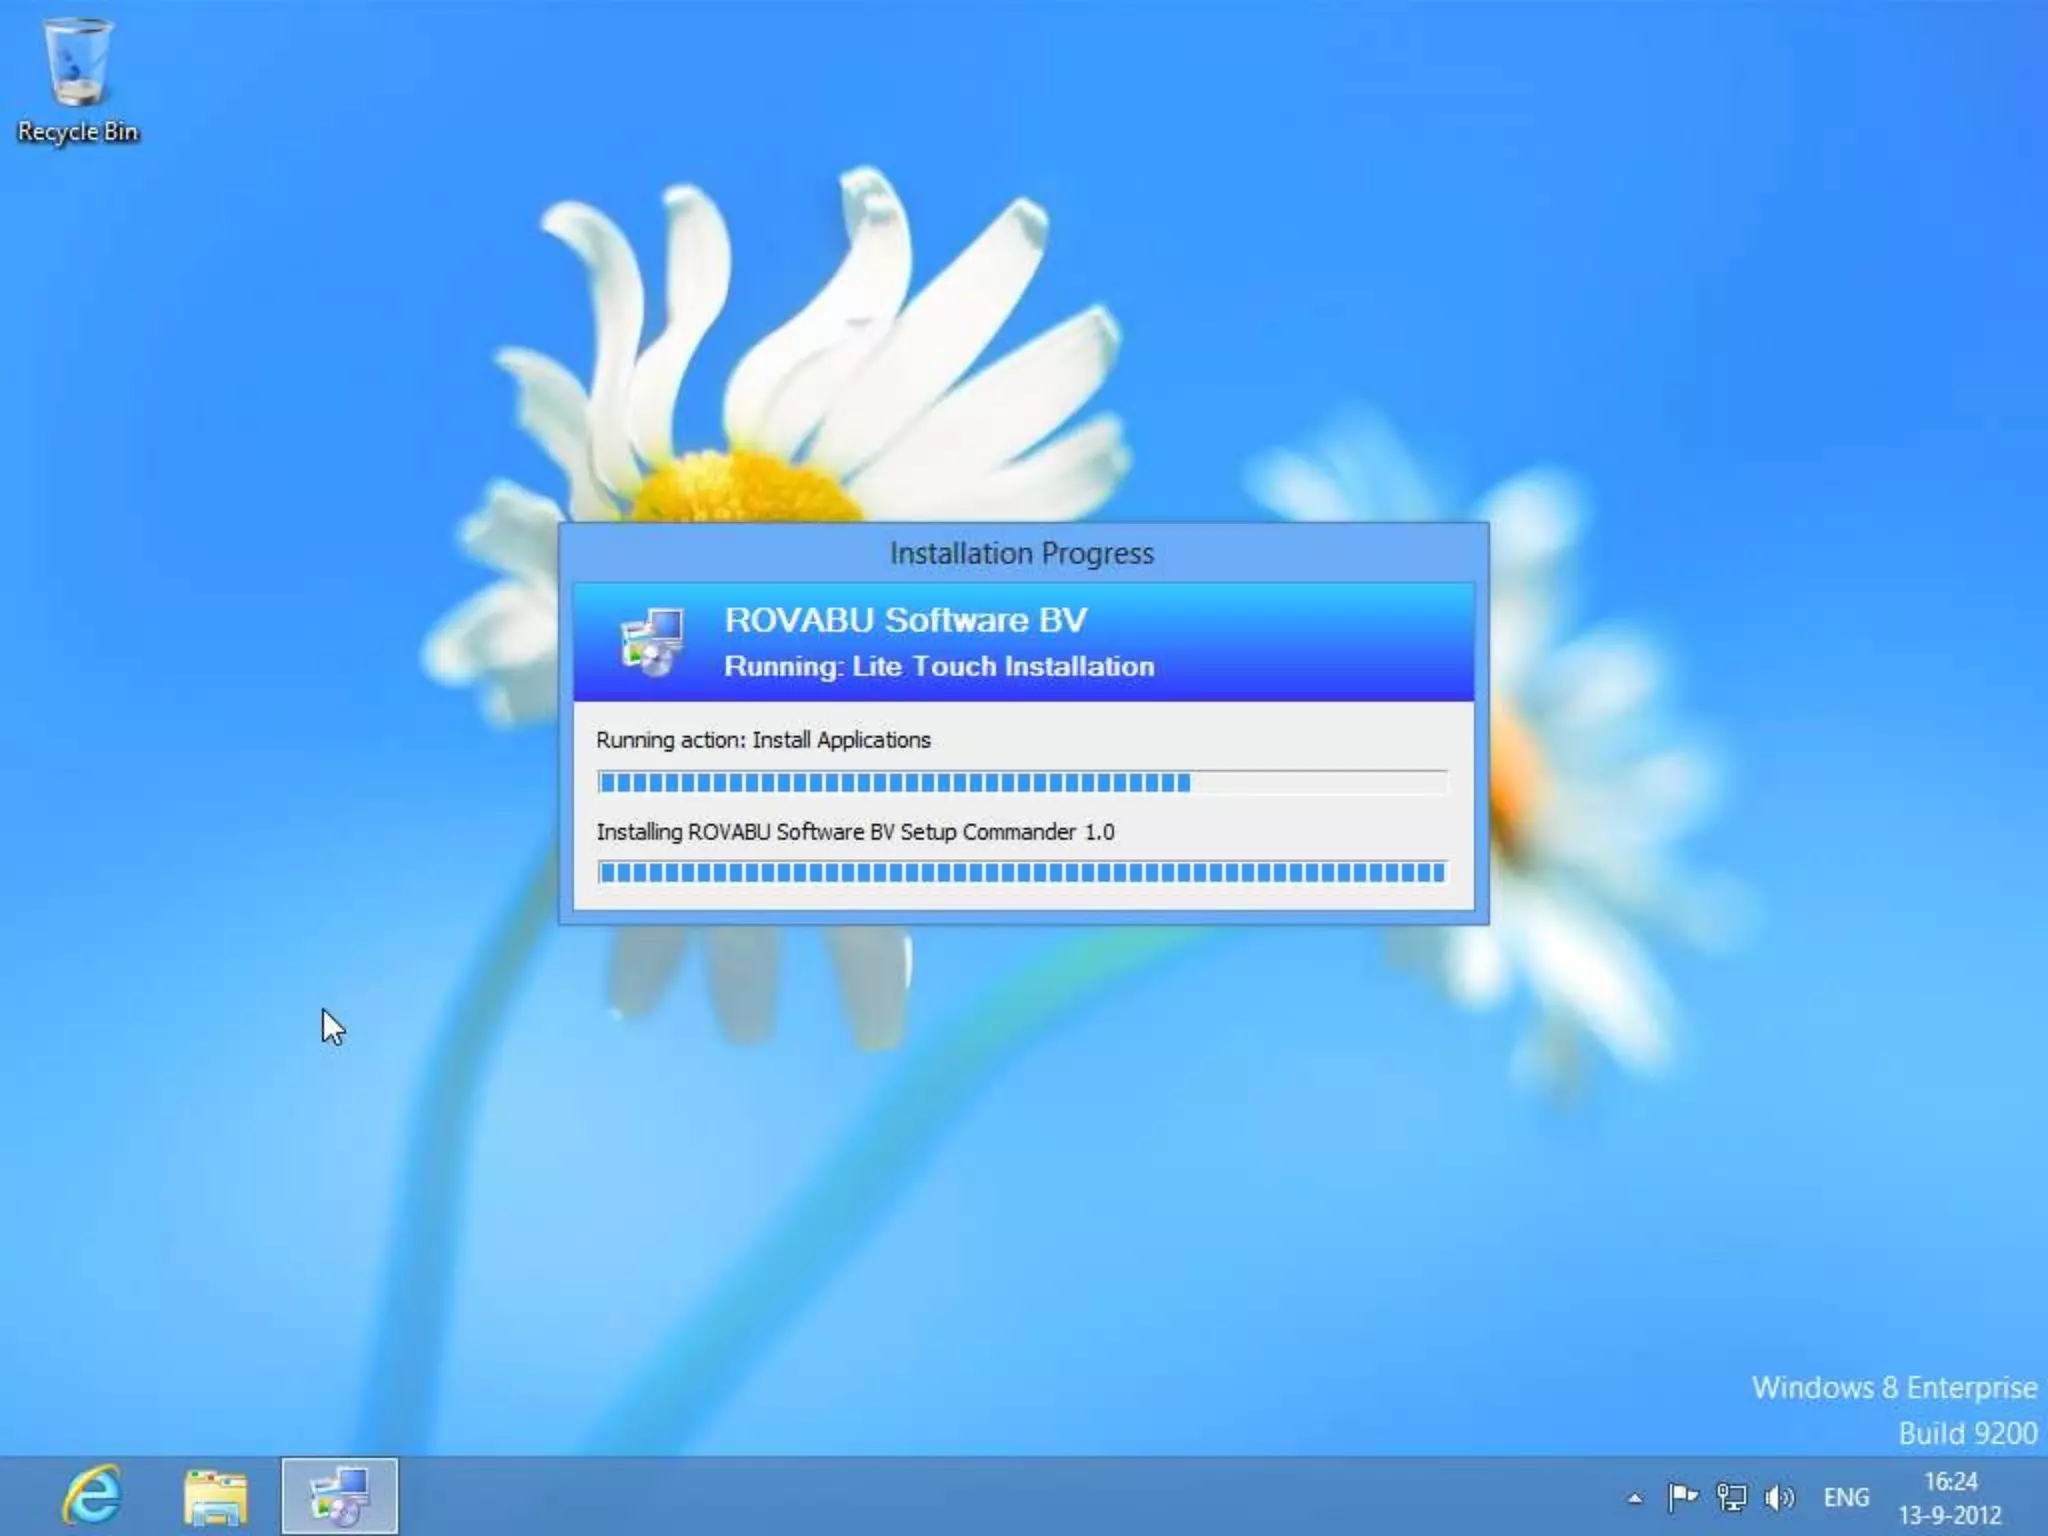Launch Internet Explorer from taskbar
Screen dimensions: 2048x1536
[x=92, y=1496]
